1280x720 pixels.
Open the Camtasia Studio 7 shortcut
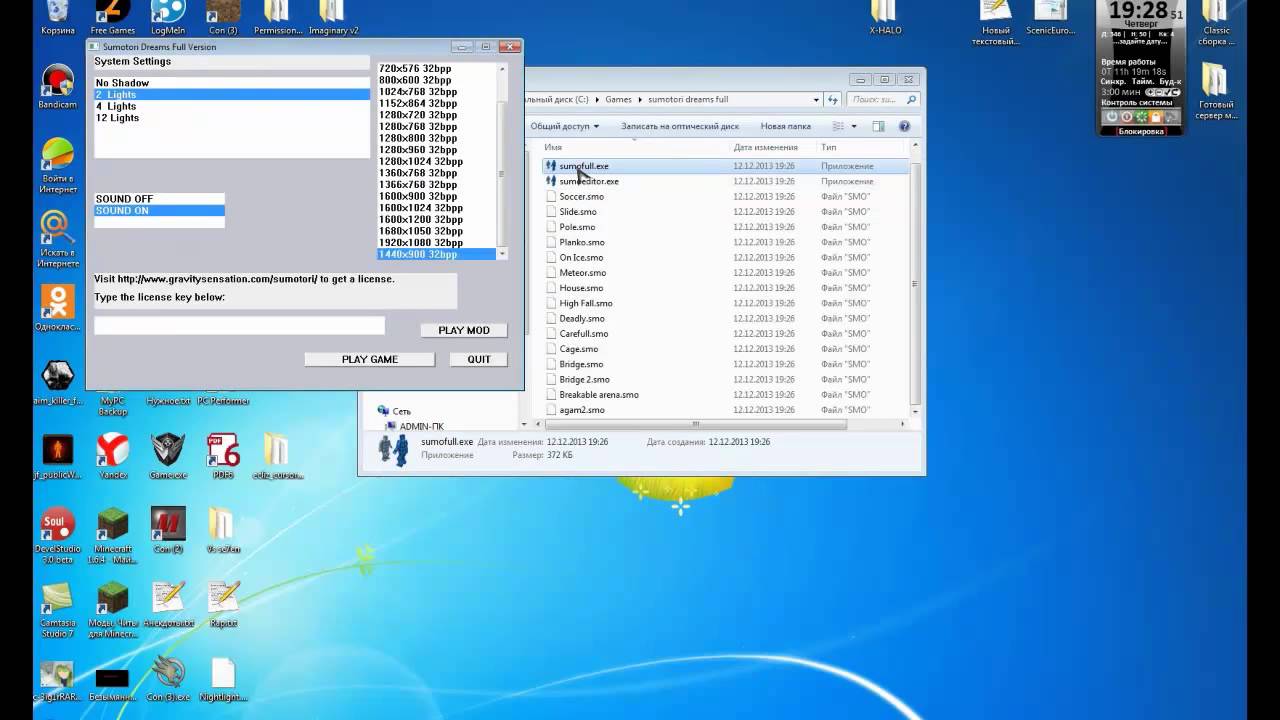click(x=58, y=610)
